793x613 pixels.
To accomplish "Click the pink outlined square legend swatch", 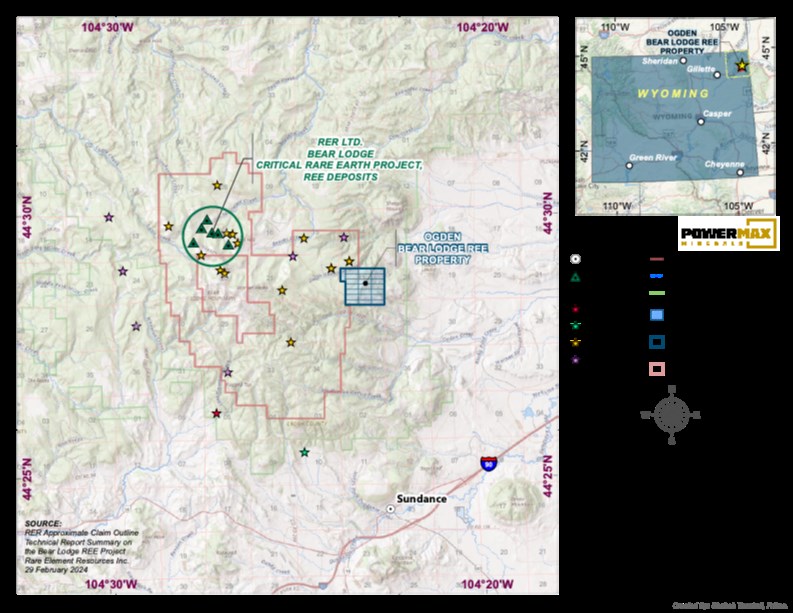I will click(657, 369).
